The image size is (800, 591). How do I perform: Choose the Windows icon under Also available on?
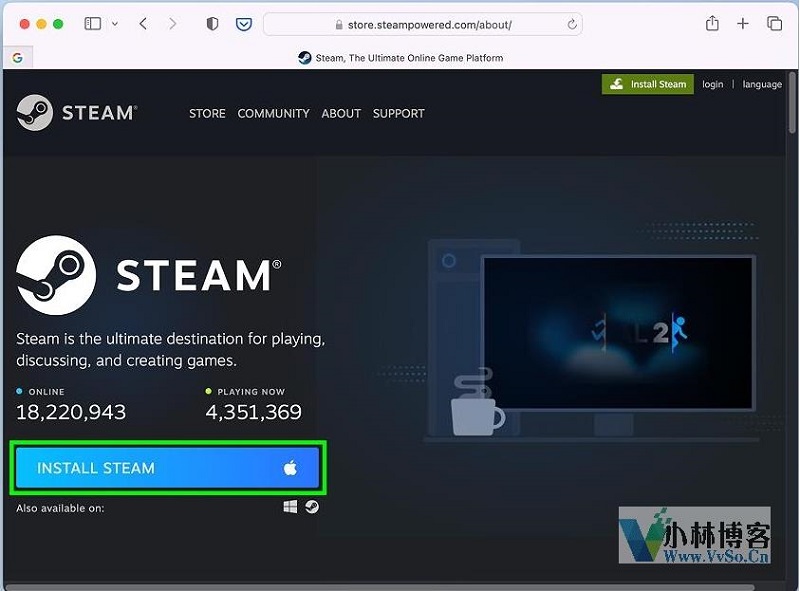coord(290,507)
